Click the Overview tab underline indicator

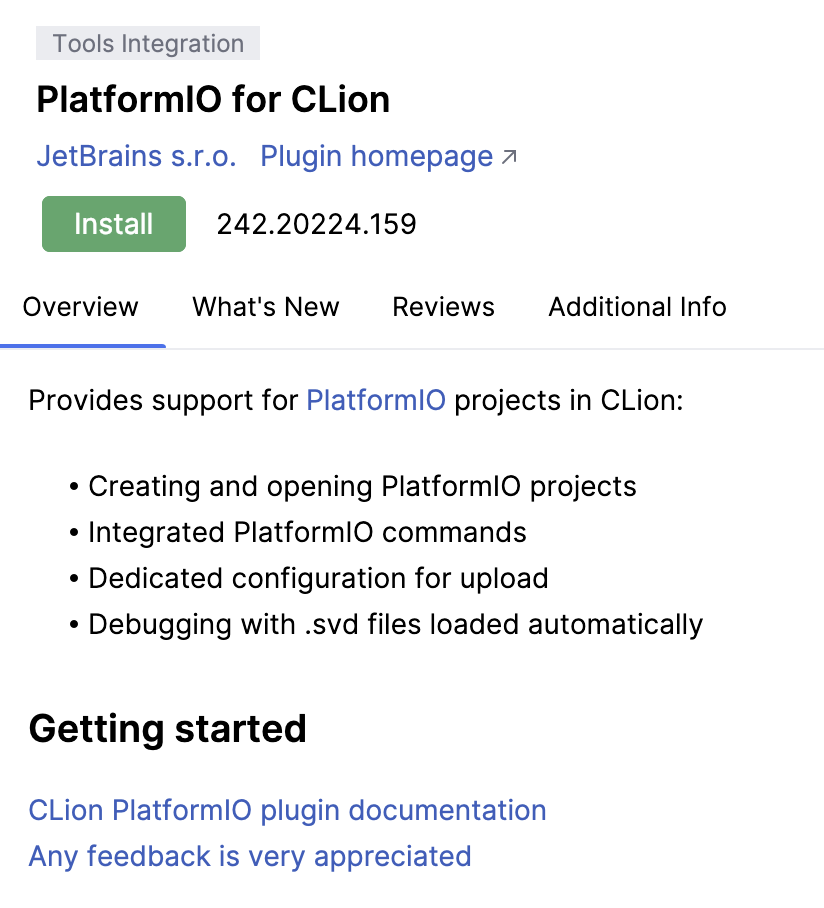(x=83, y=344)
